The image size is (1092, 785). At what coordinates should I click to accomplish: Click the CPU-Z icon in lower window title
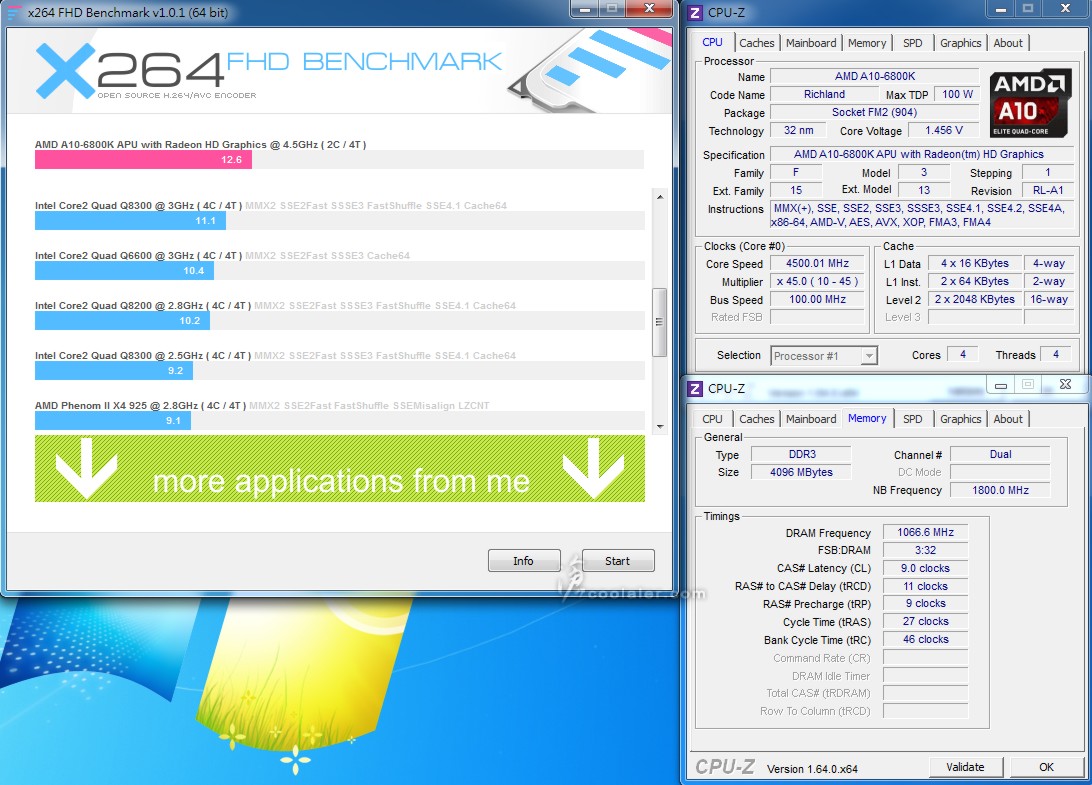[695, 389]
